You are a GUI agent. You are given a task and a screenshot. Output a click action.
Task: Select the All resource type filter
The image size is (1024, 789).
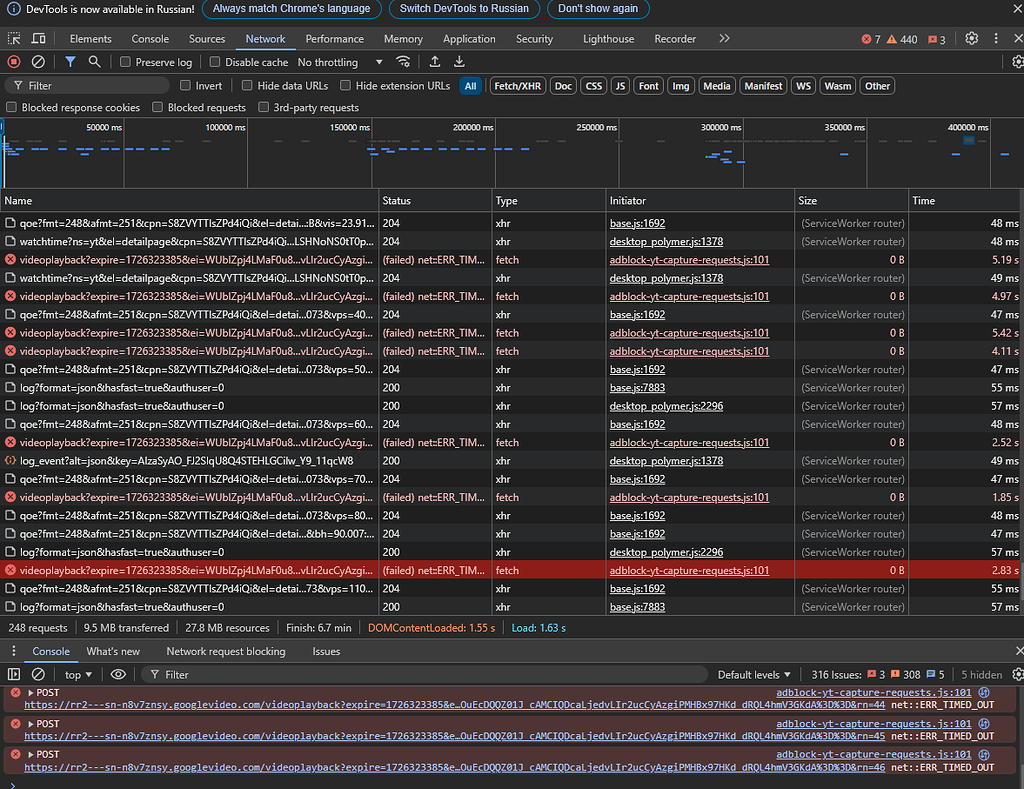pyautogui.click(x=470, y=86)
